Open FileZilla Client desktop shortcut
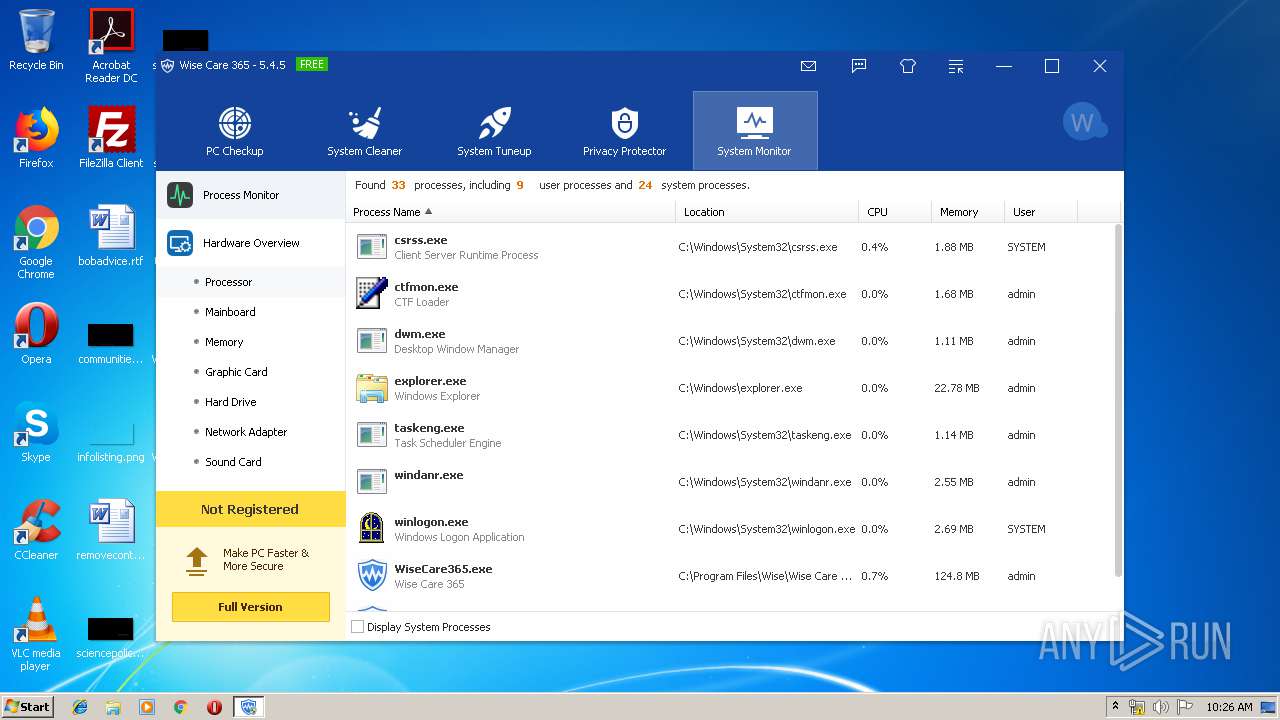Viewport: 1280px width, 720px height. point(111,138)
